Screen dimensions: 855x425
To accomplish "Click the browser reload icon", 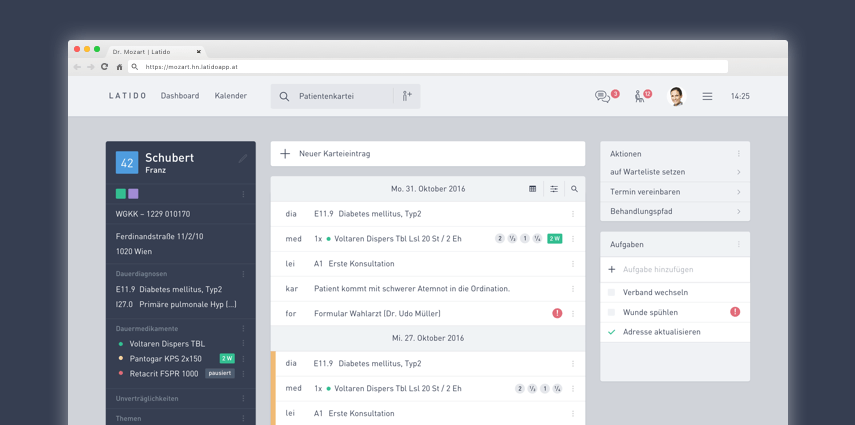I will pyautogui.click(x=104, y=67).
